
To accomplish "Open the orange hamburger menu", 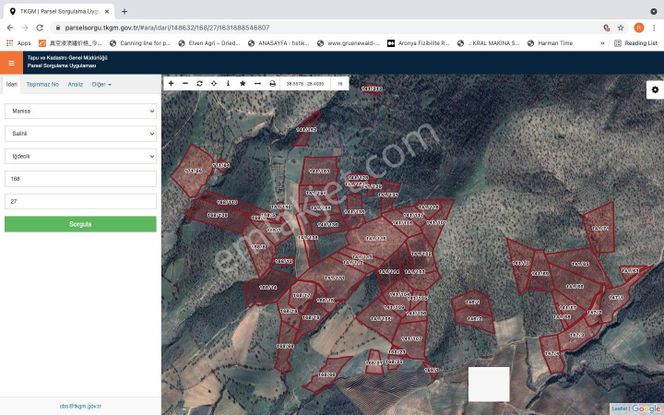I will pyautogui.click(x=11, y=62).
